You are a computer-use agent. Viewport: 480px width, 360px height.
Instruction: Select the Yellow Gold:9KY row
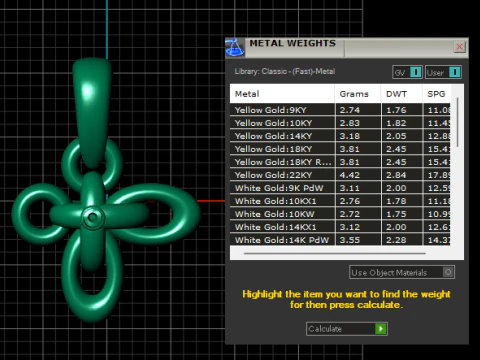340,110
